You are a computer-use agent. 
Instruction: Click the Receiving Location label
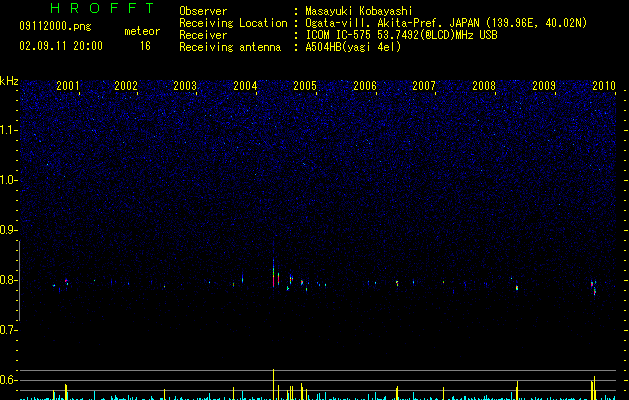[x=233, y=23]
